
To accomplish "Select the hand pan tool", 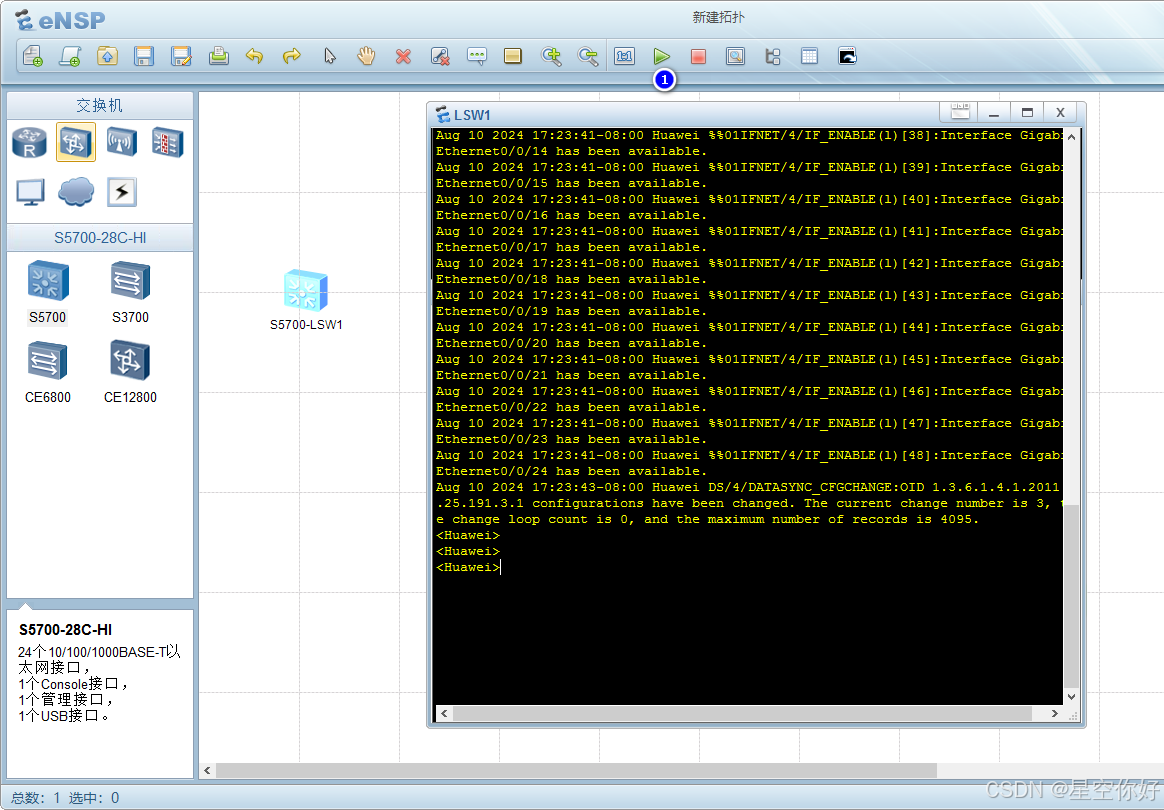I will 366,56.
